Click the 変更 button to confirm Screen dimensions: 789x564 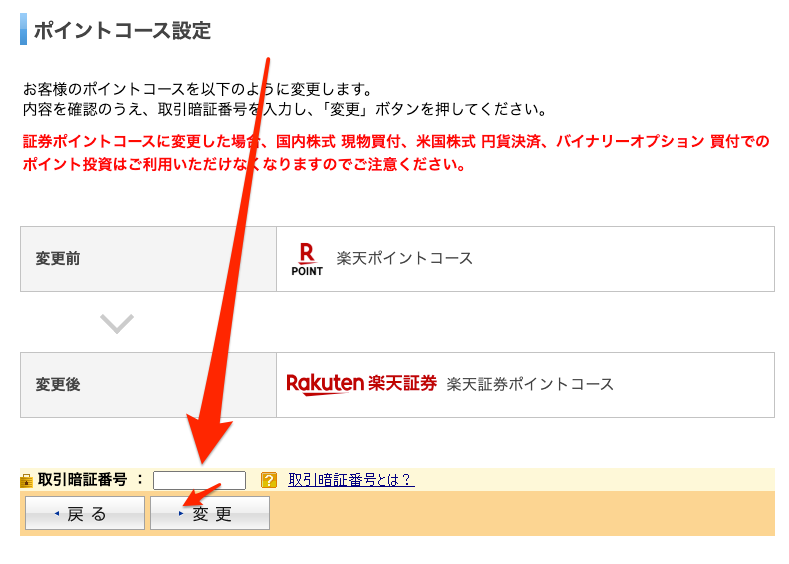coord(210,513)
